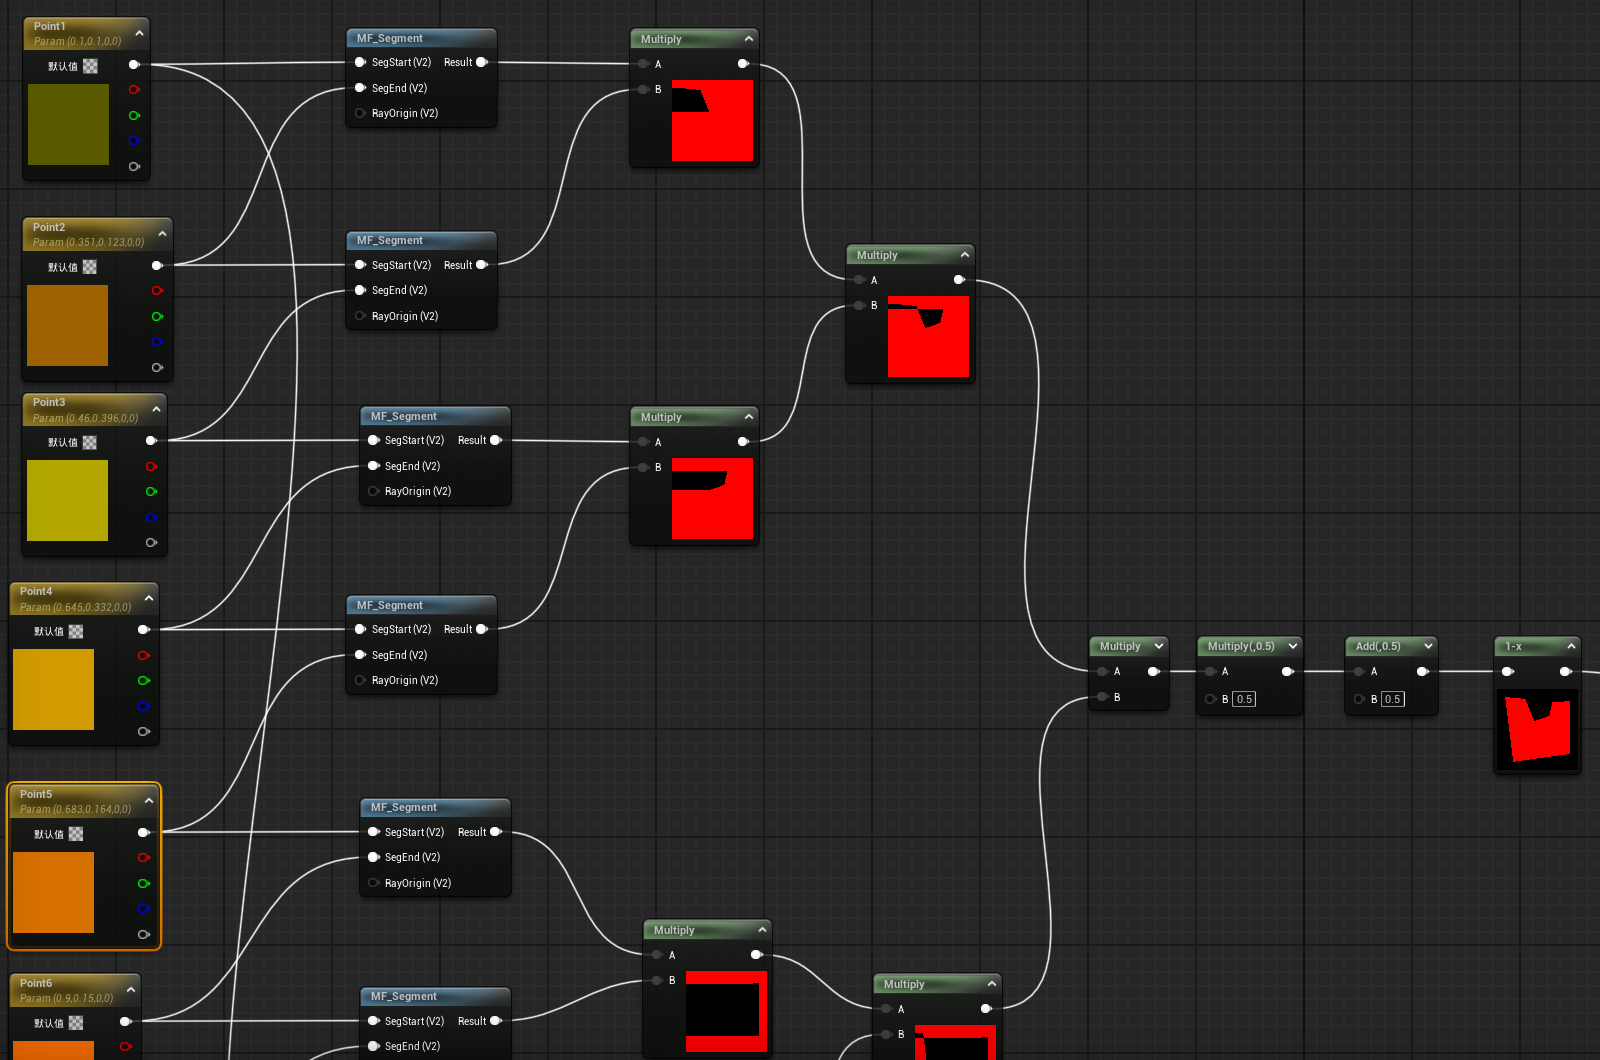Click the B value field on Multiply(,0.5)

(1244, 699)
